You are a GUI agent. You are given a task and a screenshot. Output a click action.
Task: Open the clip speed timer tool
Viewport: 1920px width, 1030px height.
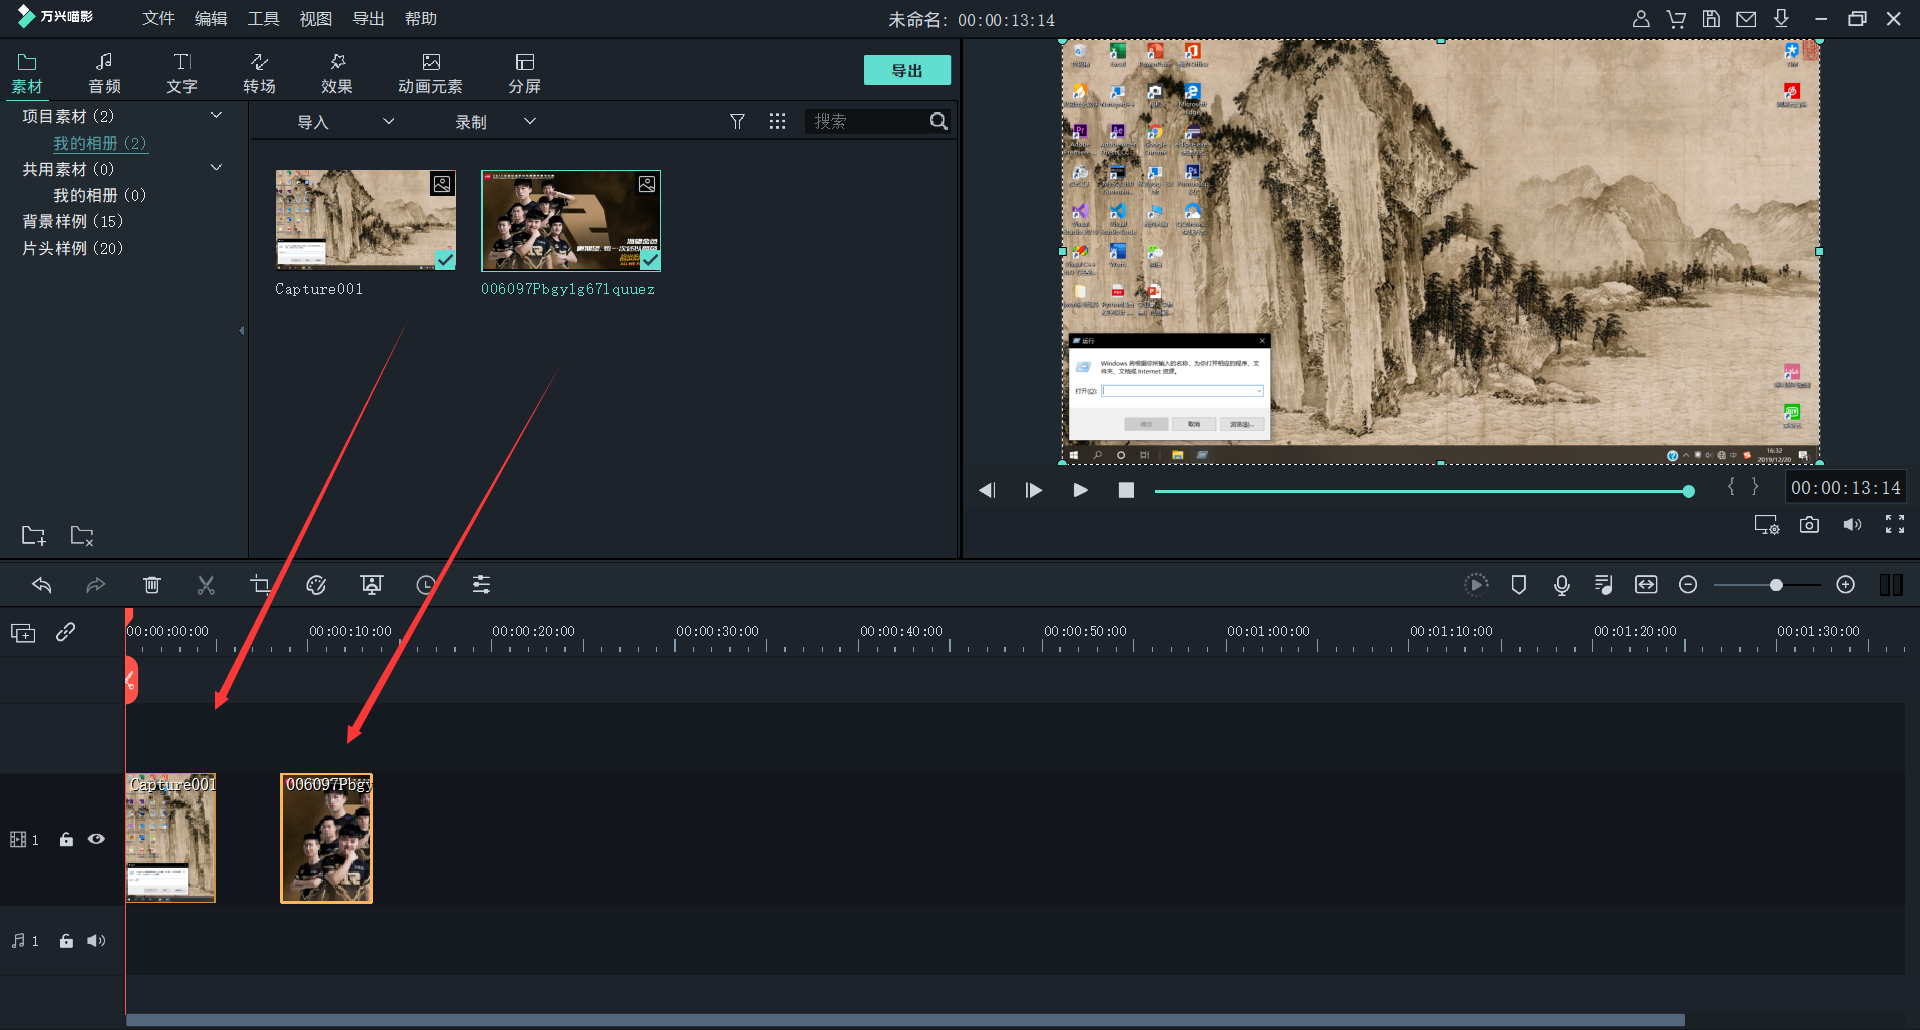coord(426,585)
